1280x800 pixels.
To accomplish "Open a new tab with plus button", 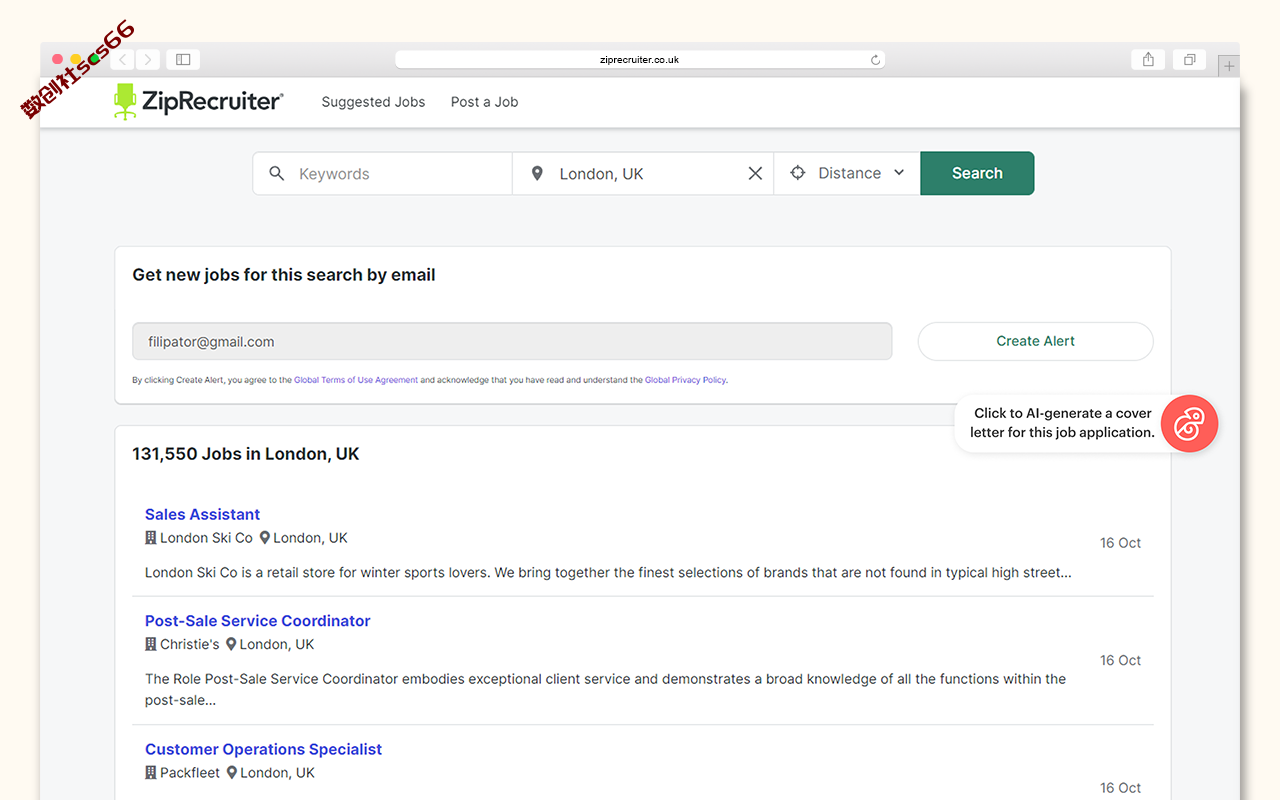I will point(1229,66).
